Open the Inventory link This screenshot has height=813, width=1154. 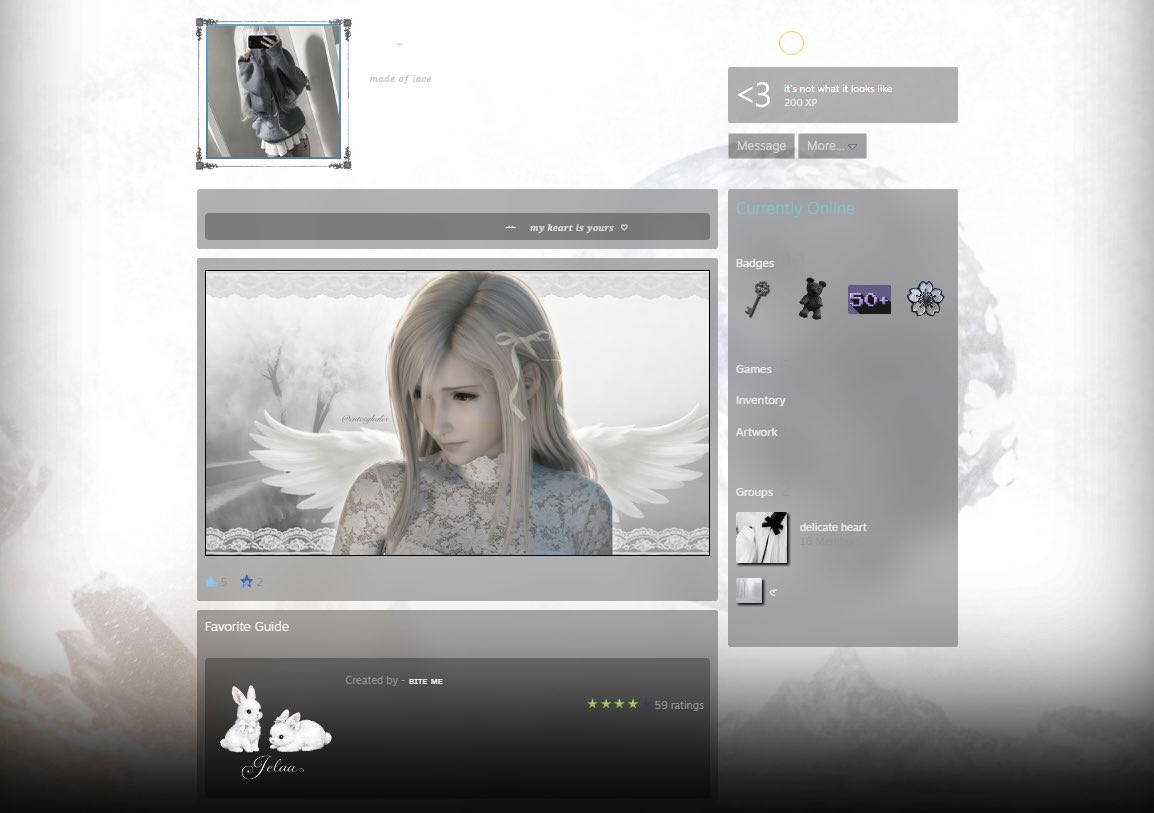tap(760, 400)
